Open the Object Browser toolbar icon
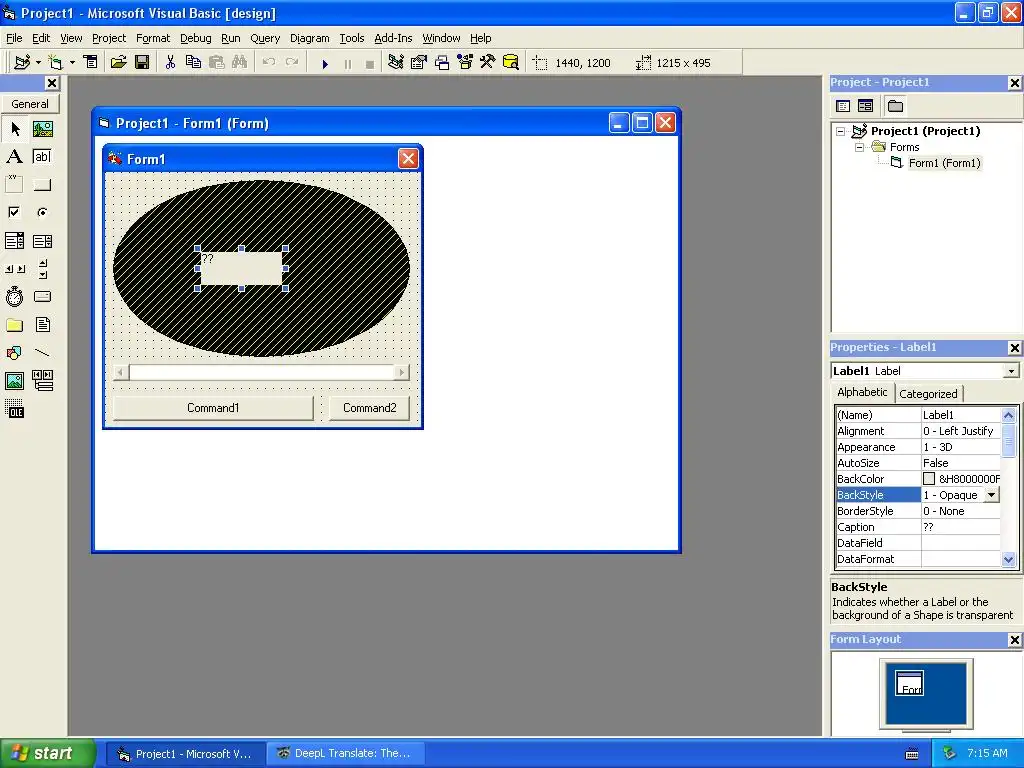 [465, 62]
